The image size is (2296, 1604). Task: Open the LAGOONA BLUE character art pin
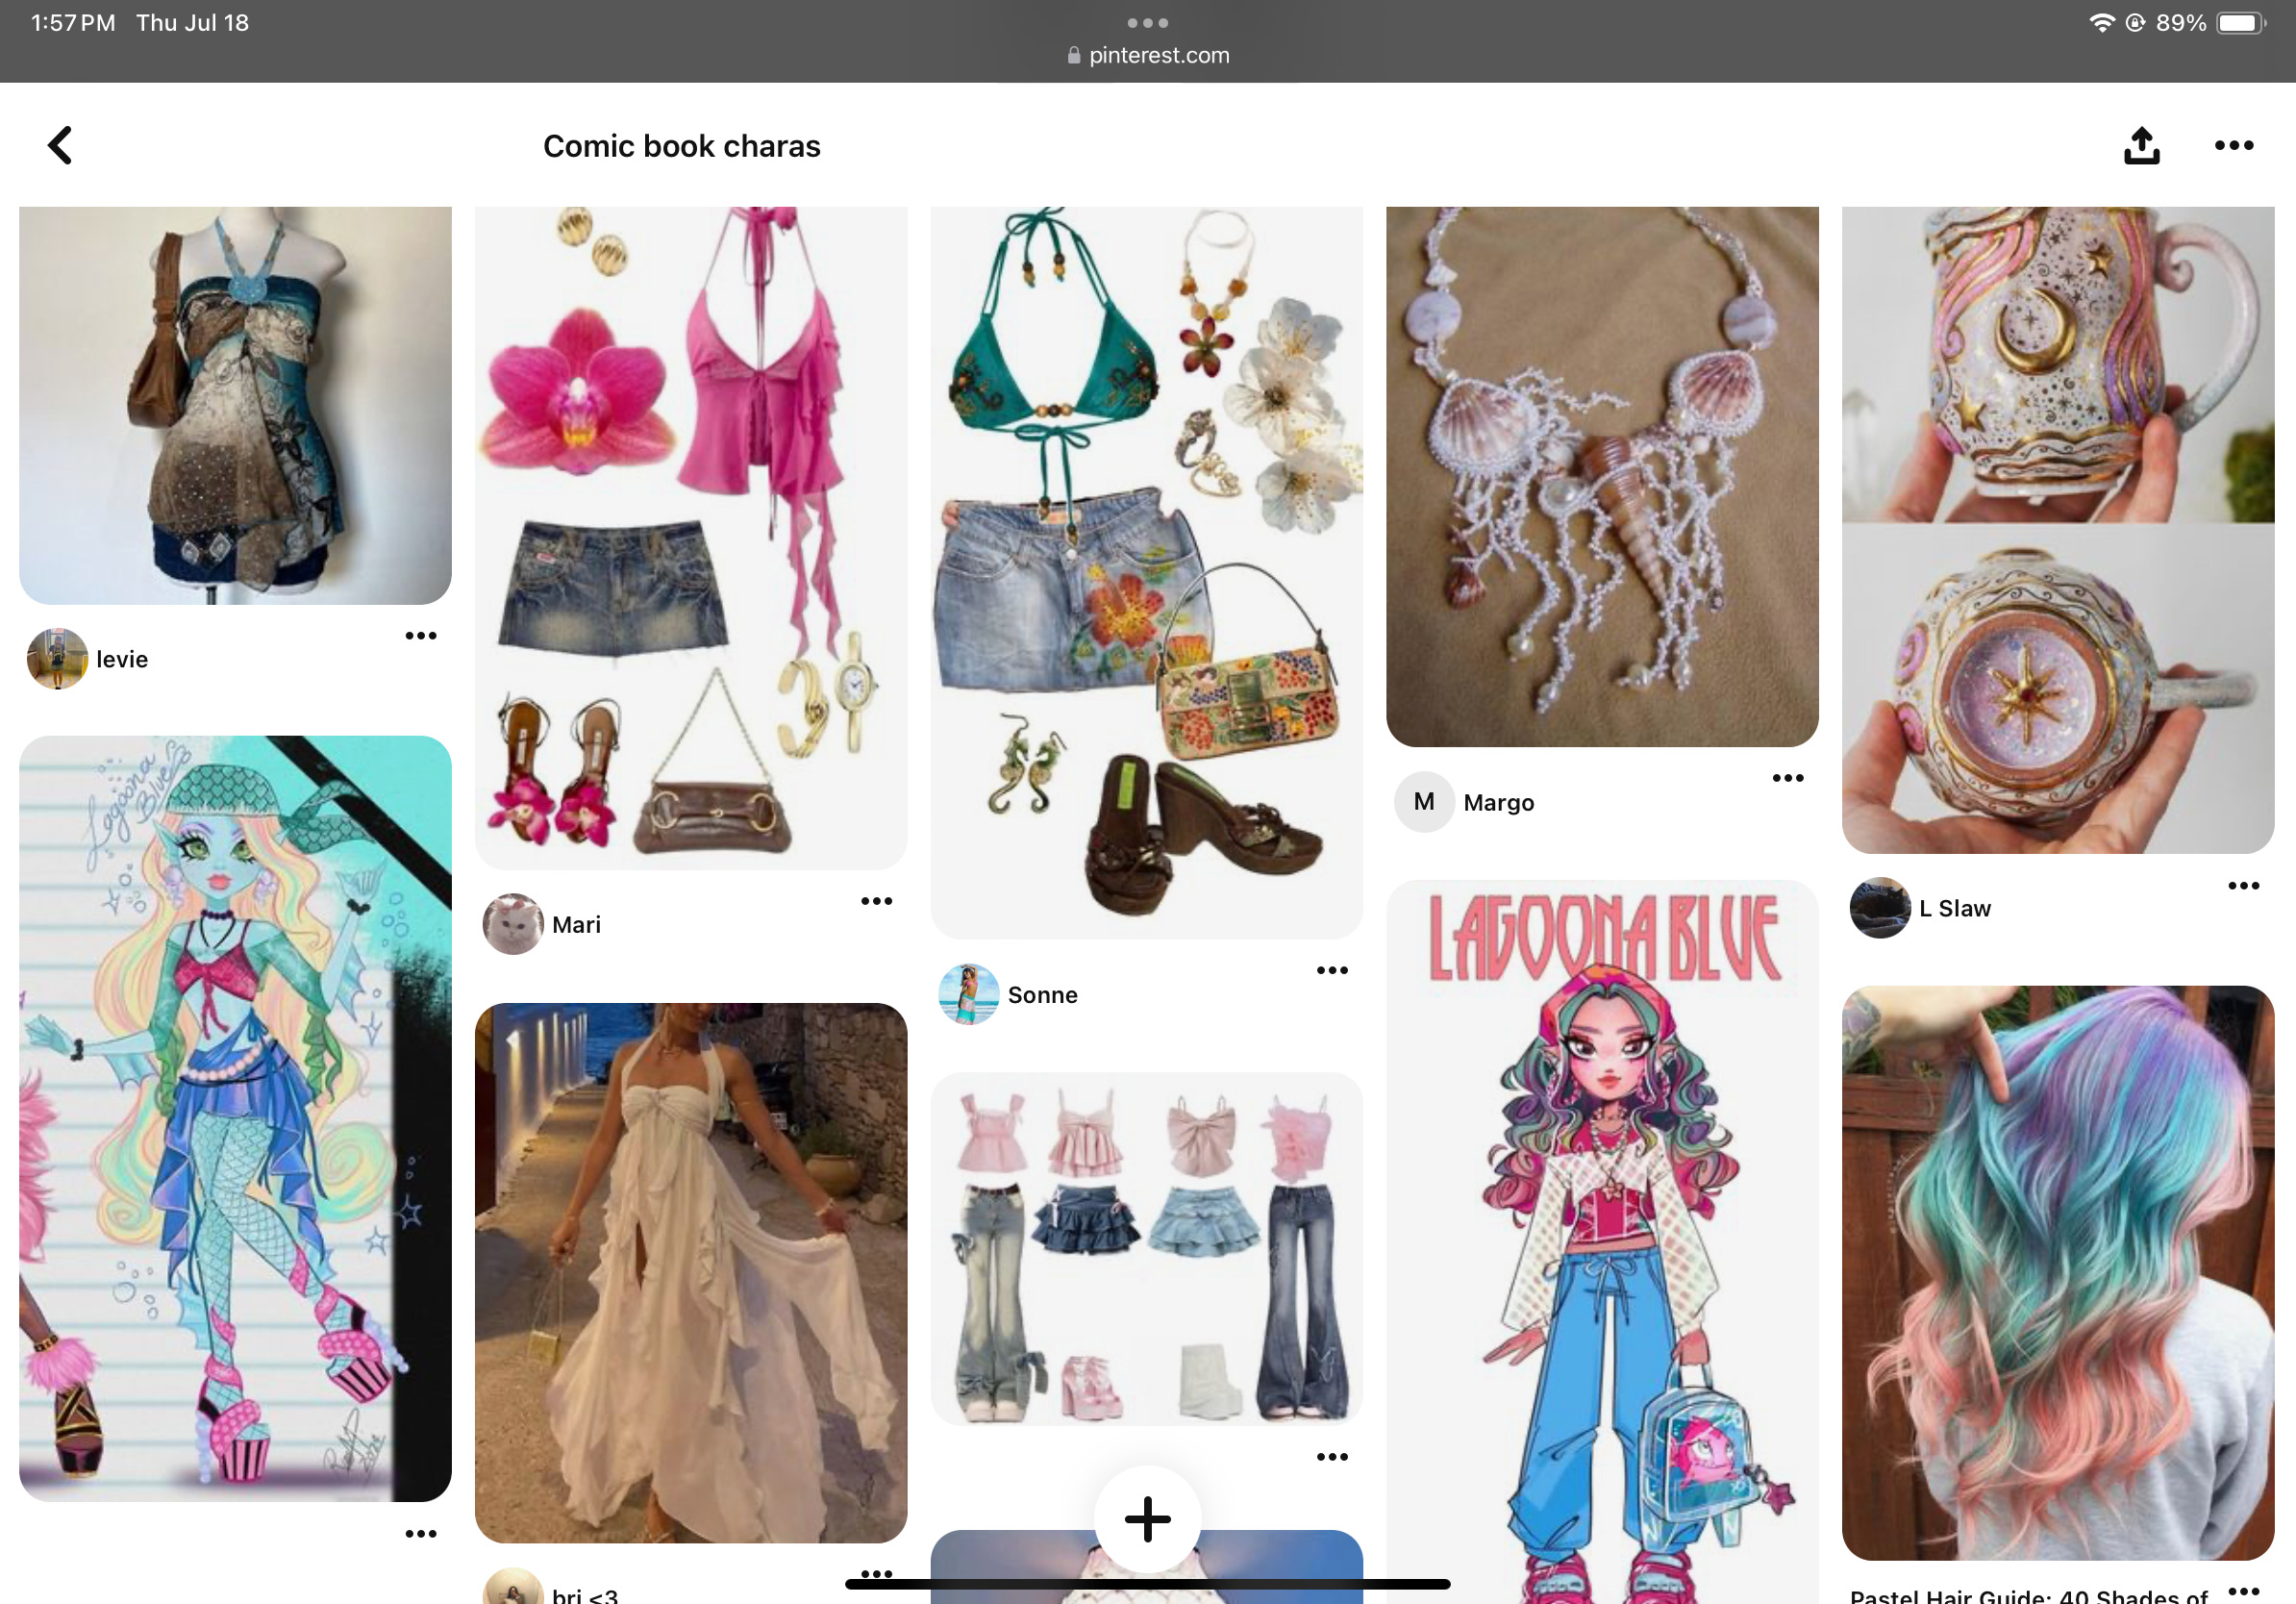1602,1242
